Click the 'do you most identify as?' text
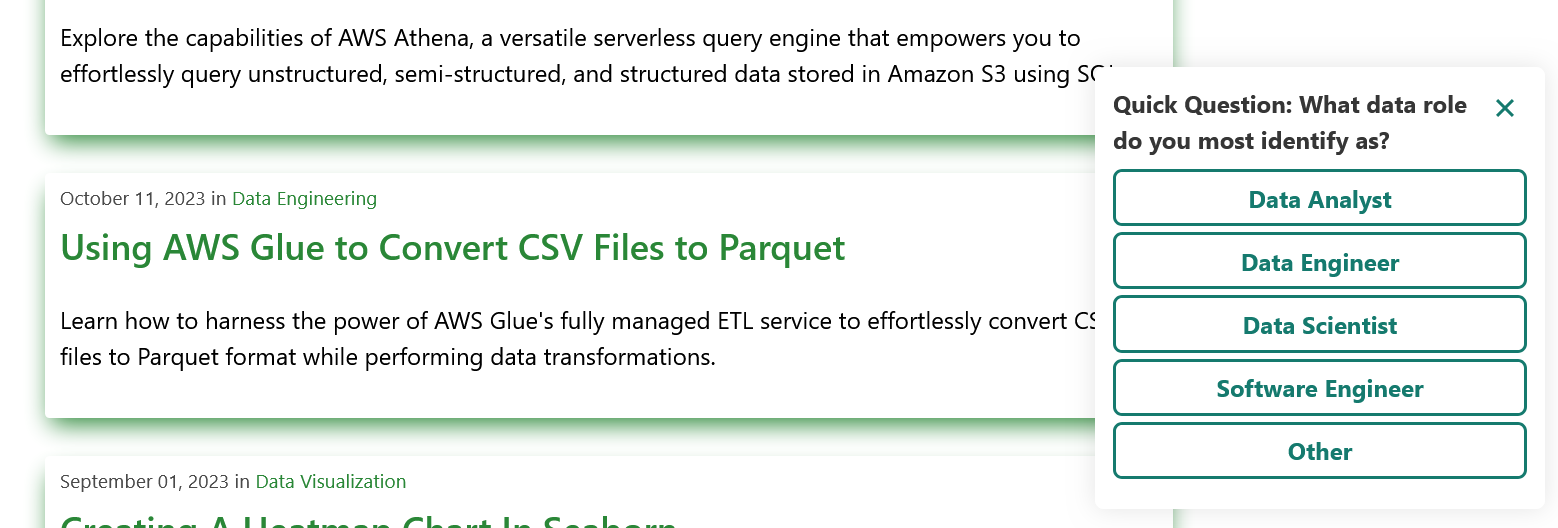Screen dimensions: 1558x528 pos(1251,141)
